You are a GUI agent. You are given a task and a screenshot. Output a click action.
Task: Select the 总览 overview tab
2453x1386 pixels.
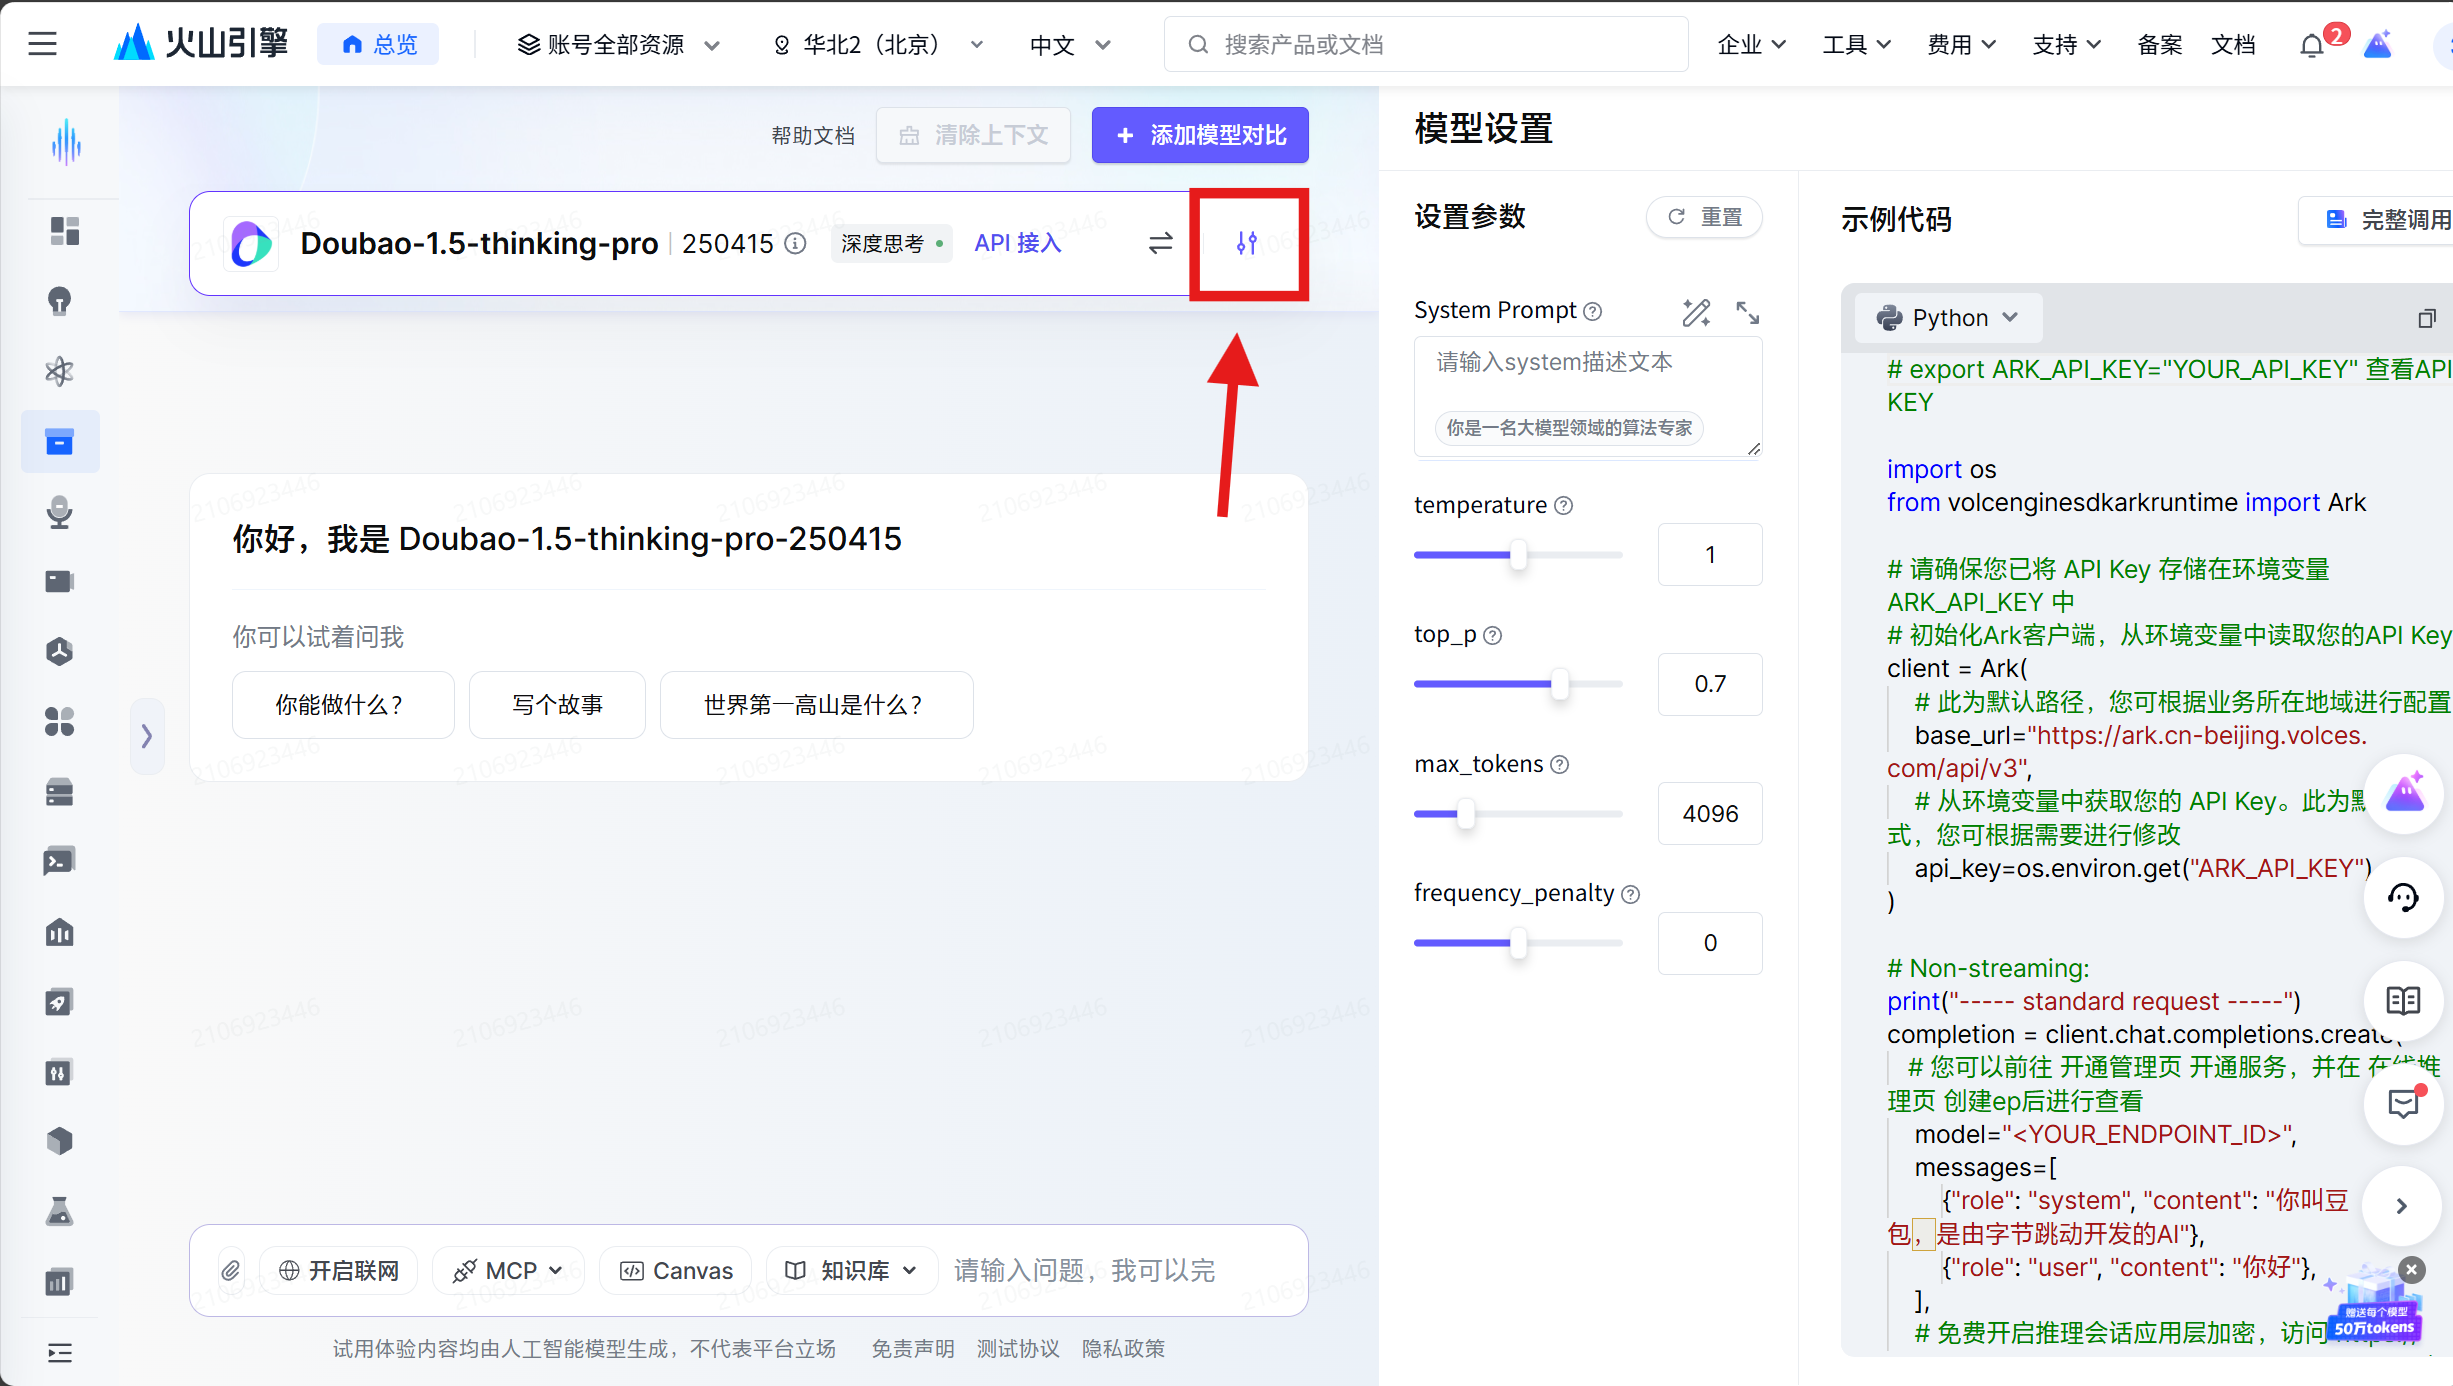pyautogui.click(x=379, y=45)
